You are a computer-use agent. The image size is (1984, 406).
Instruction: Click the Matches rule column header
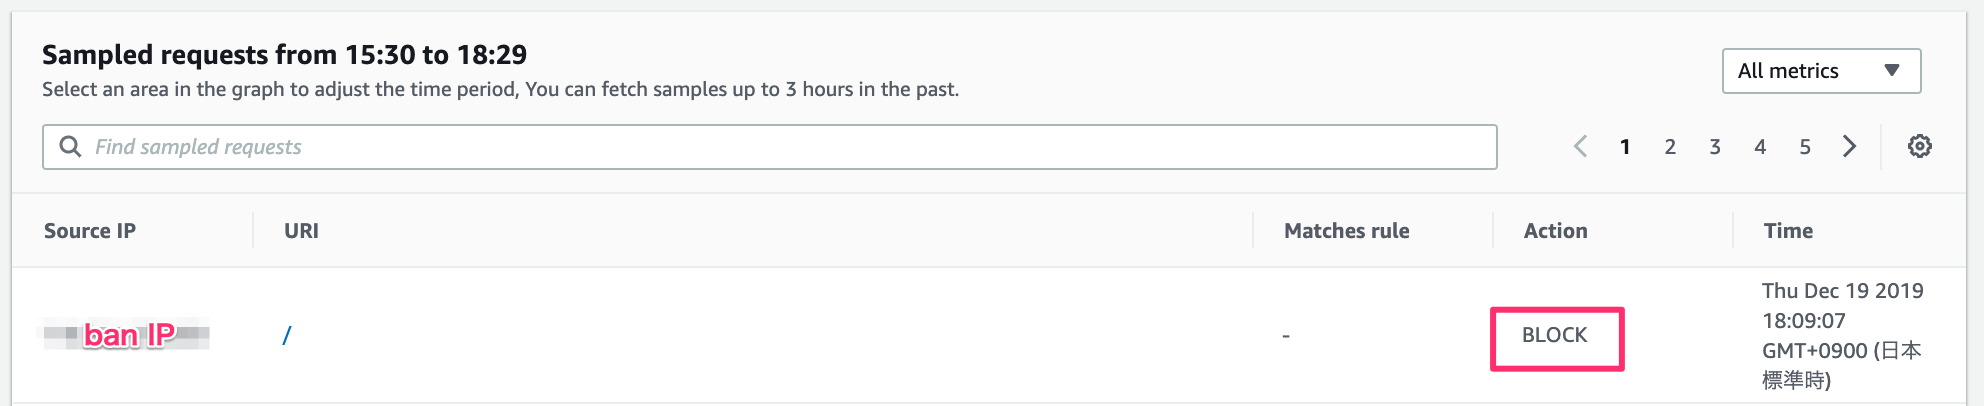(x=1346, y=231)
